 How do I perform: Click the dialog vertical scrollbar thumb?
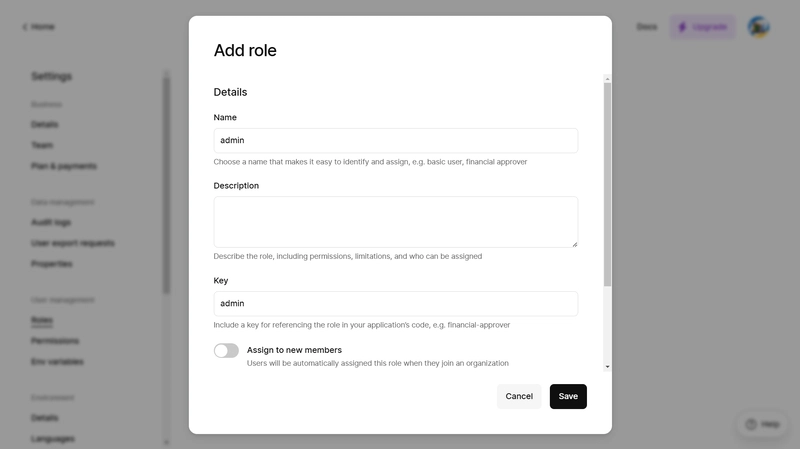click(607, 184)
